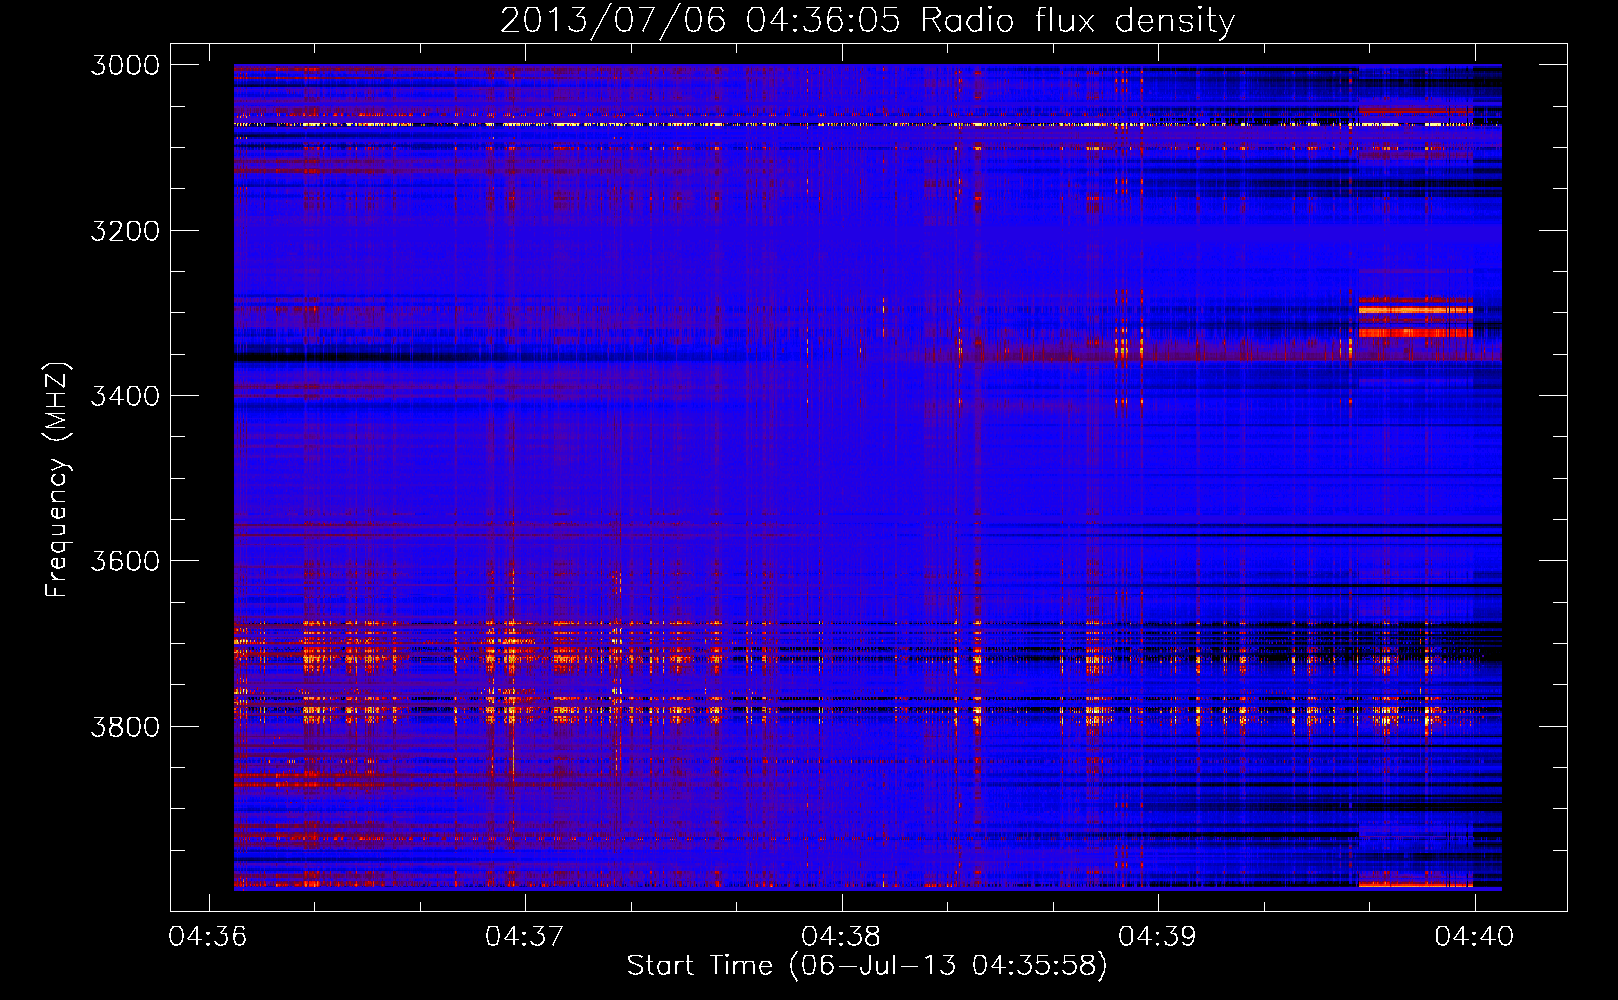
Task: Click the 04:39 time tick label
Action: (1158, 936)
